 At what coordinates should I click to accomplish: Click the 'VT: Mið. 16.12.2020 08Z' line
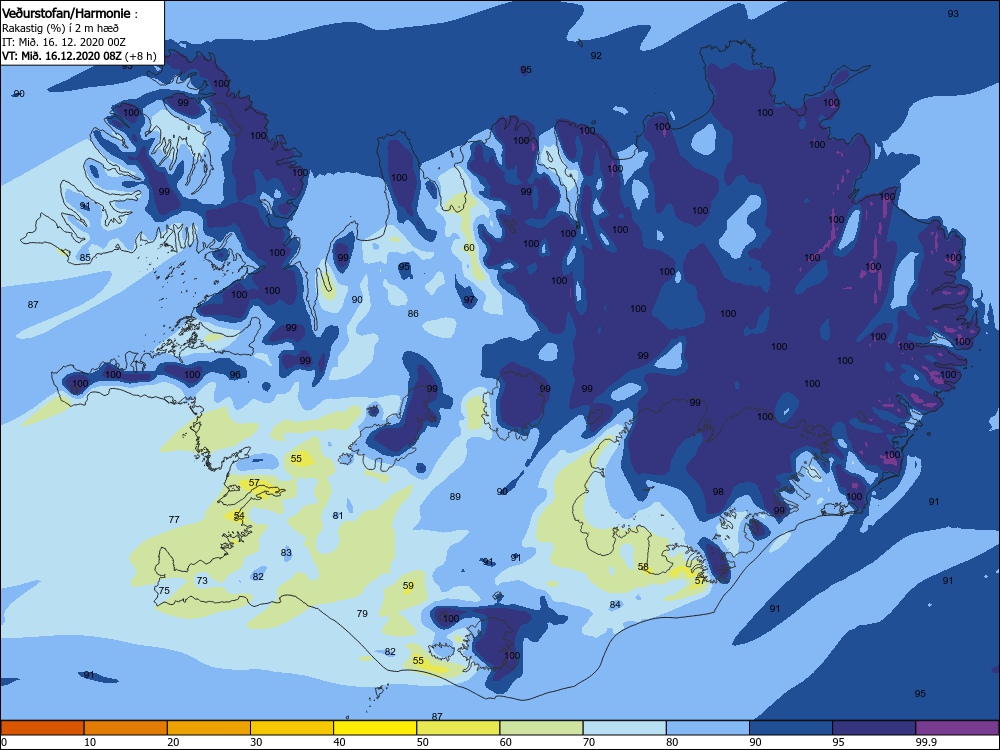61,55
